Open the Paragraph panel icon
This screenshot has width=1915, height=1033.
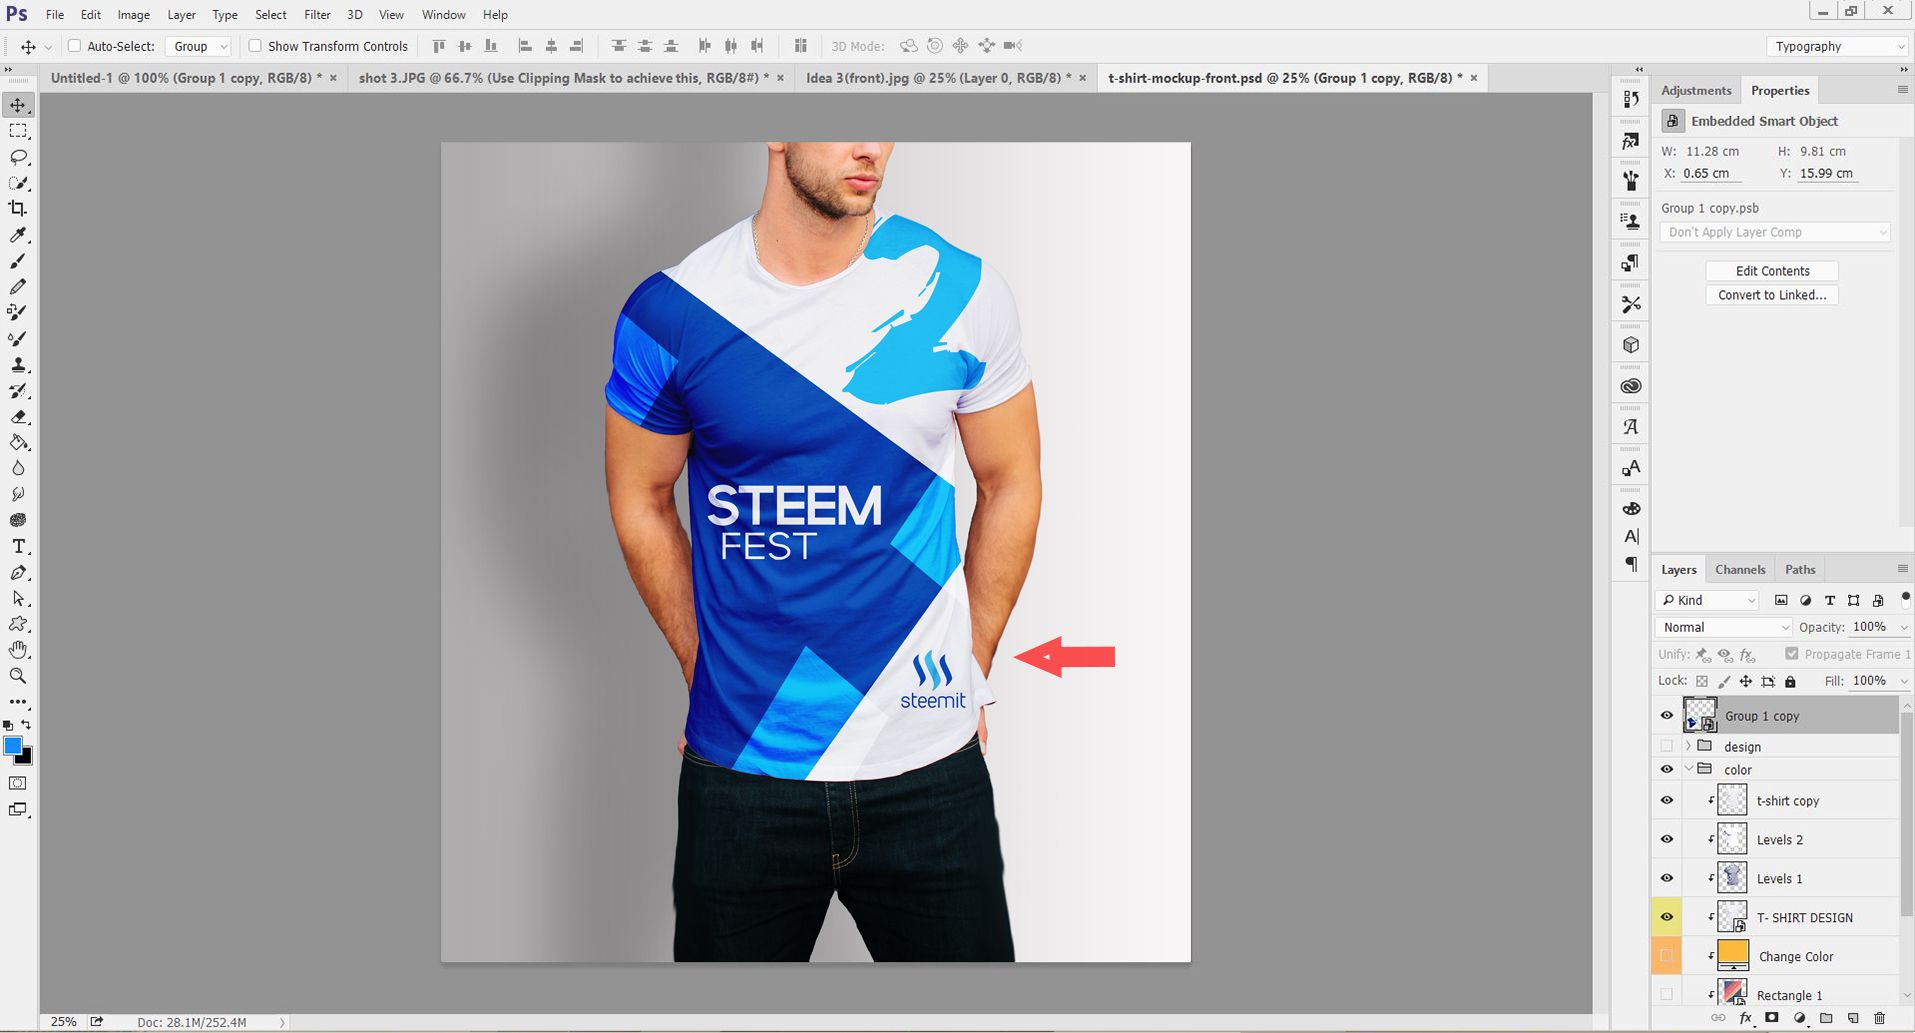pyautogui.click(x=1631, y=564)
